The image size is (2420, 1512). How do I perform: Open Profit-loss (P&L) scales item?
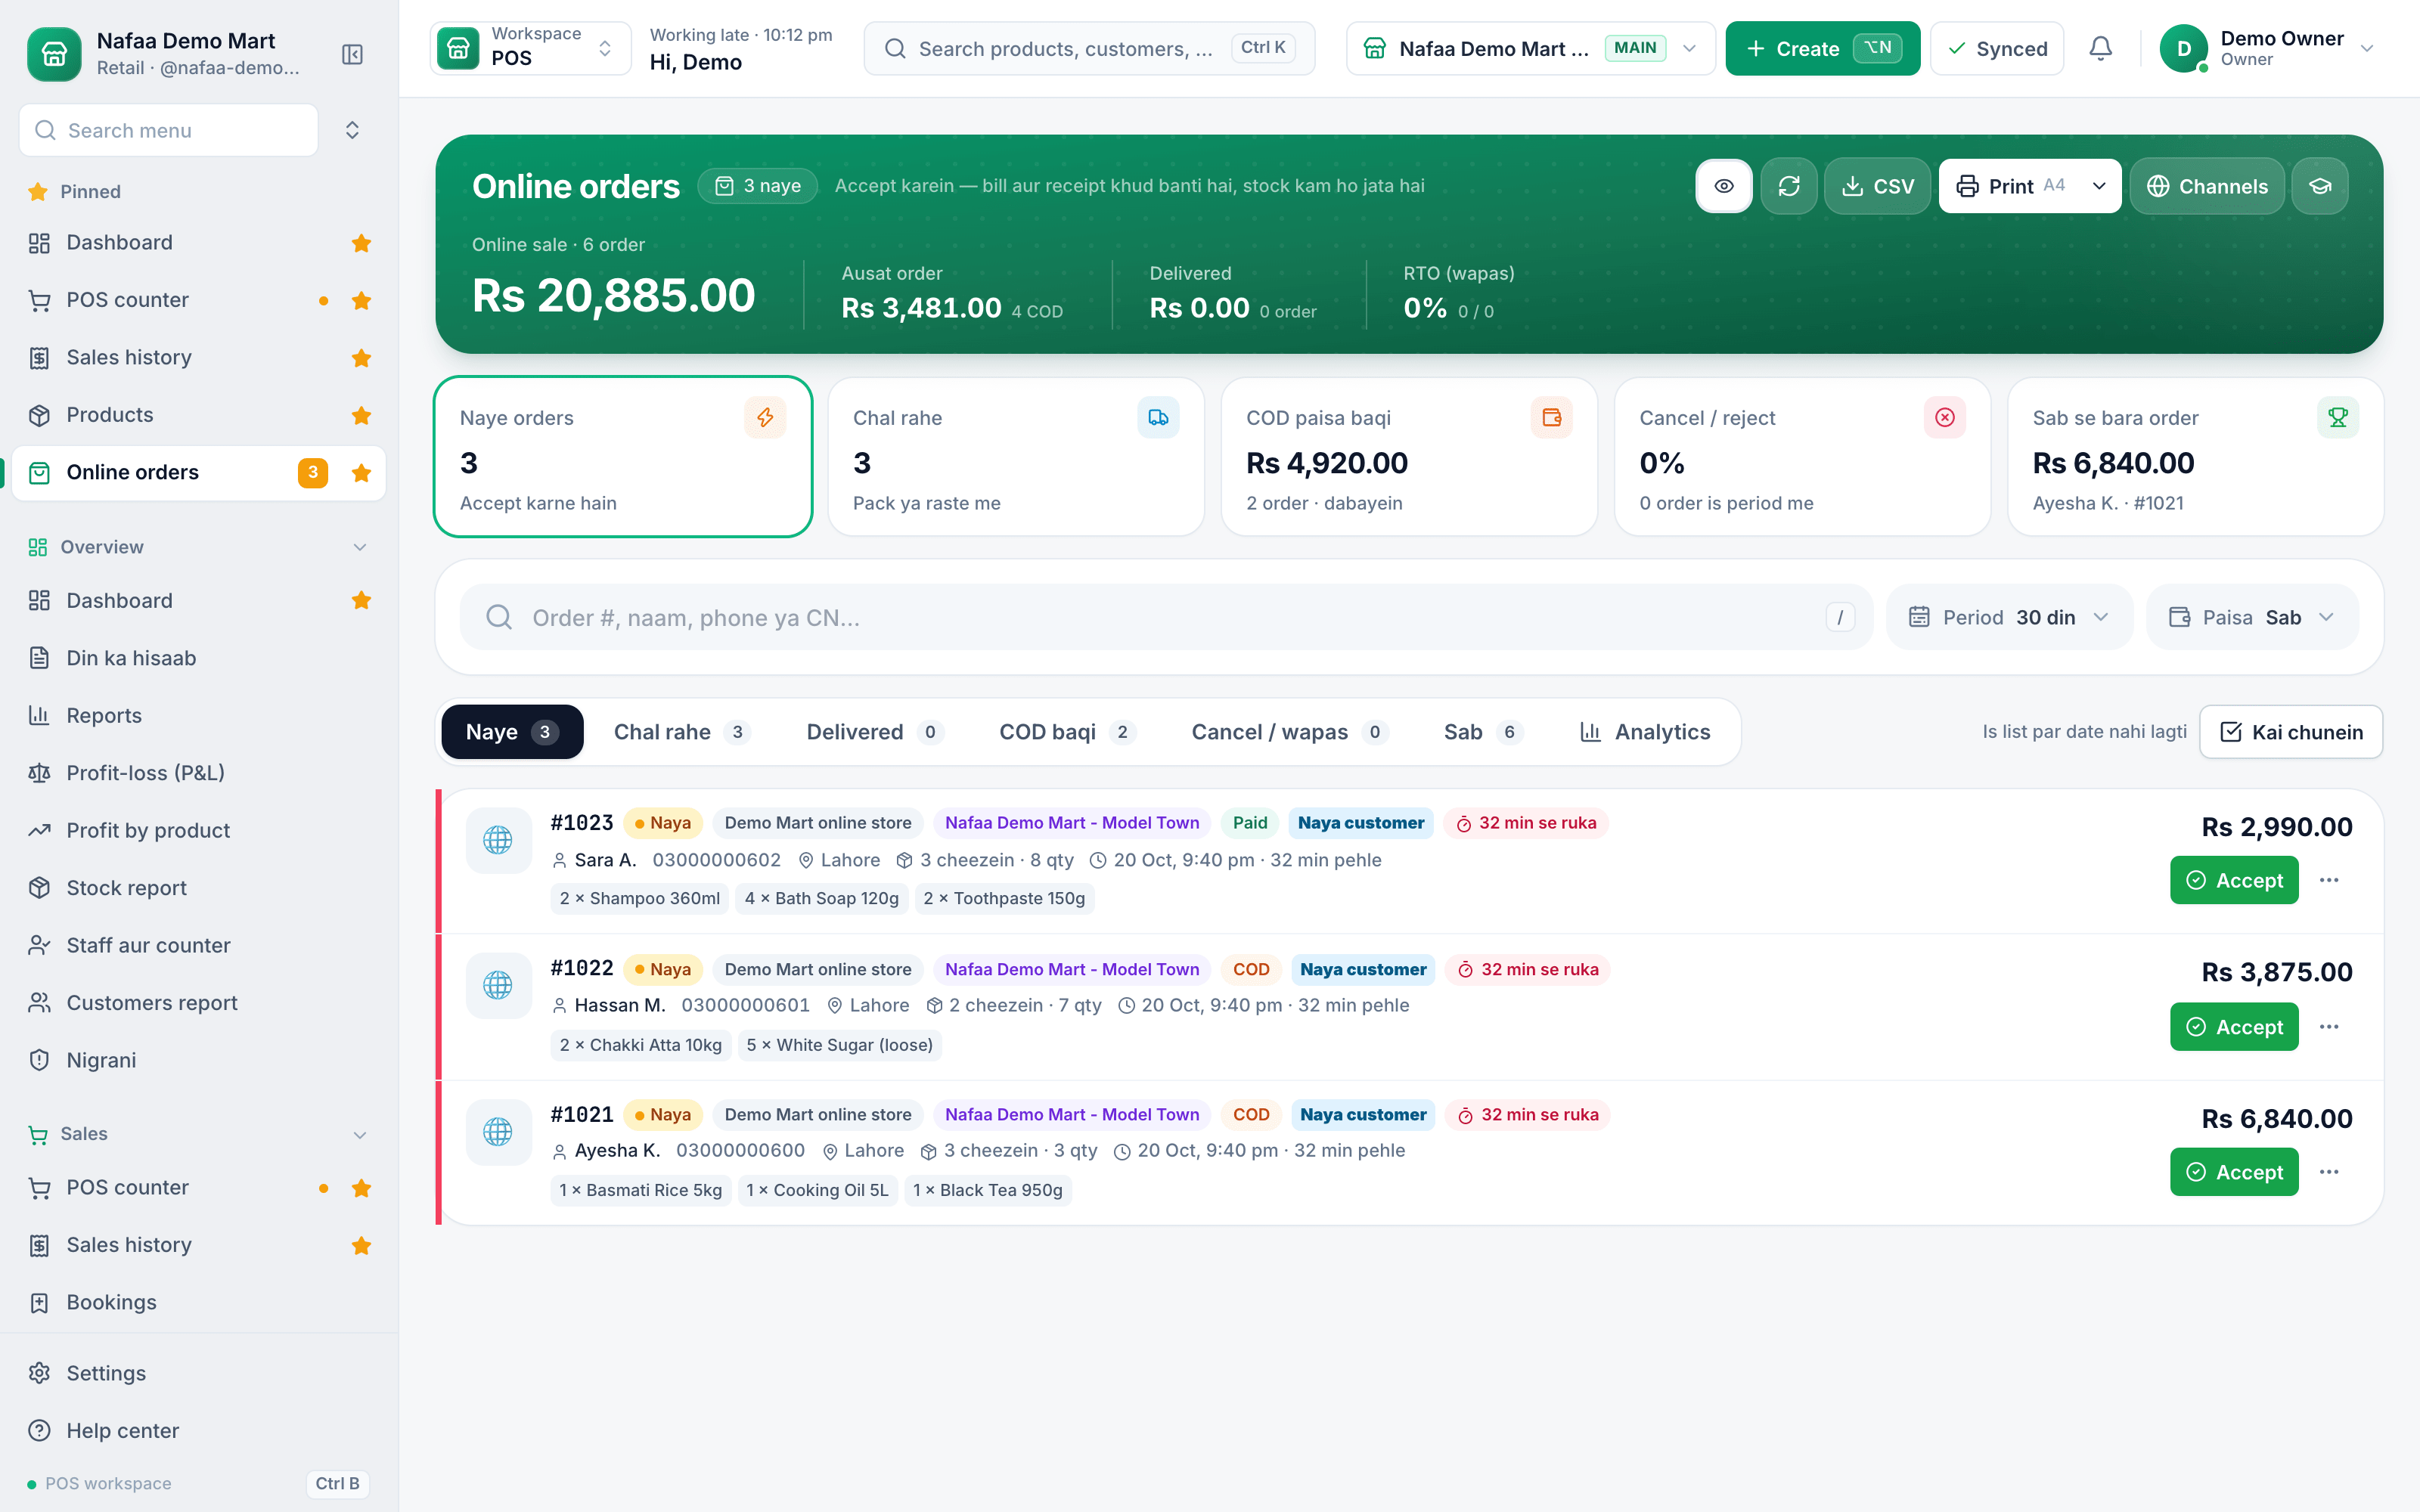[199, 773]
